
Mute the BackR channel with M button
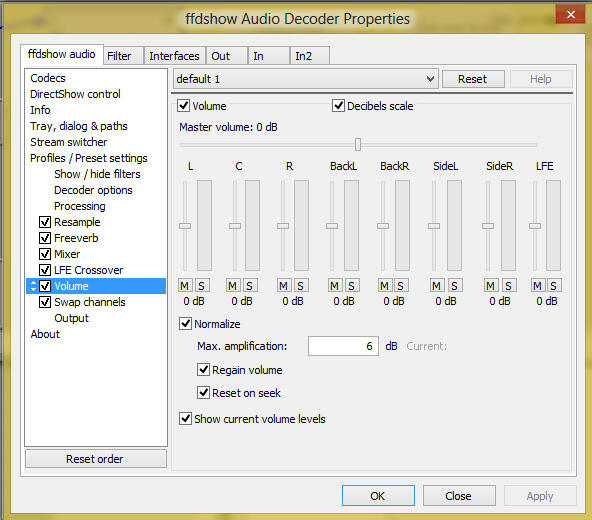click(x=385, y=286)
